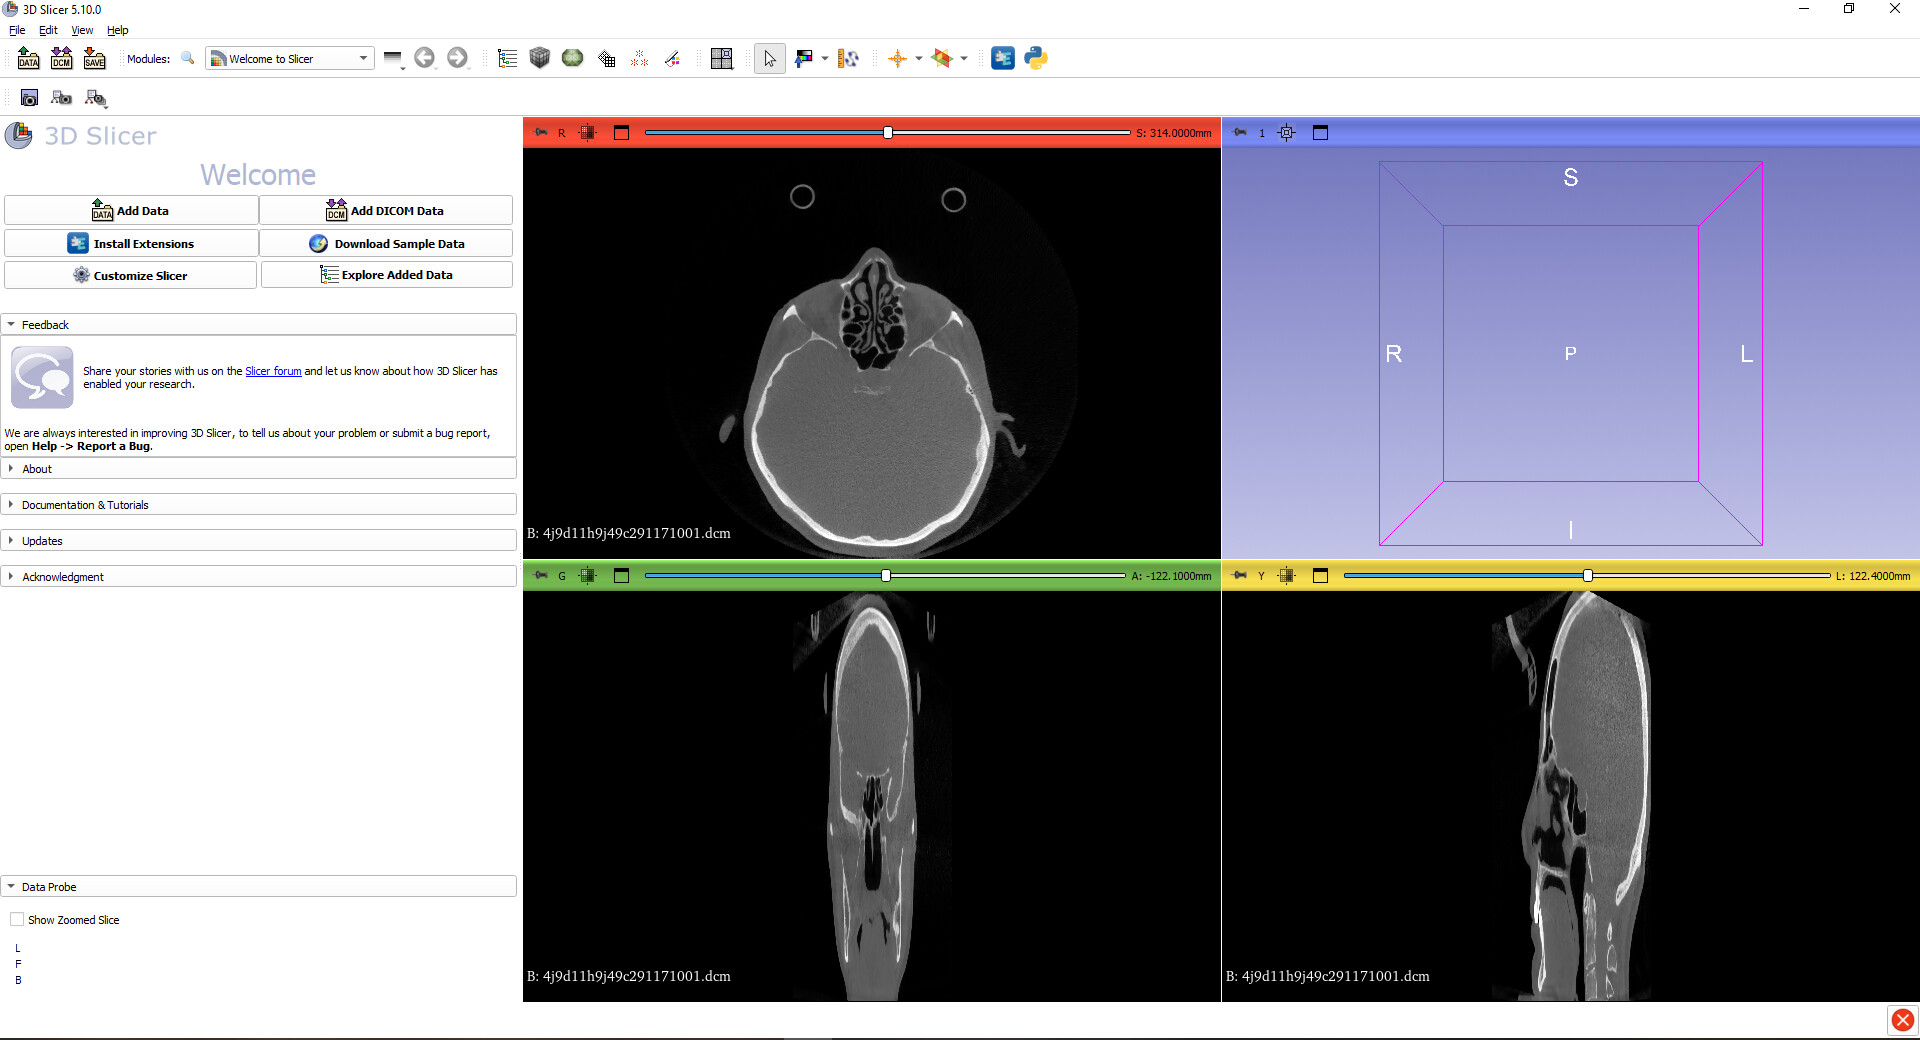The image size is (1920, 1040).
Task: Open the Segment Editor module icon
Action: [x=673, y=58]
